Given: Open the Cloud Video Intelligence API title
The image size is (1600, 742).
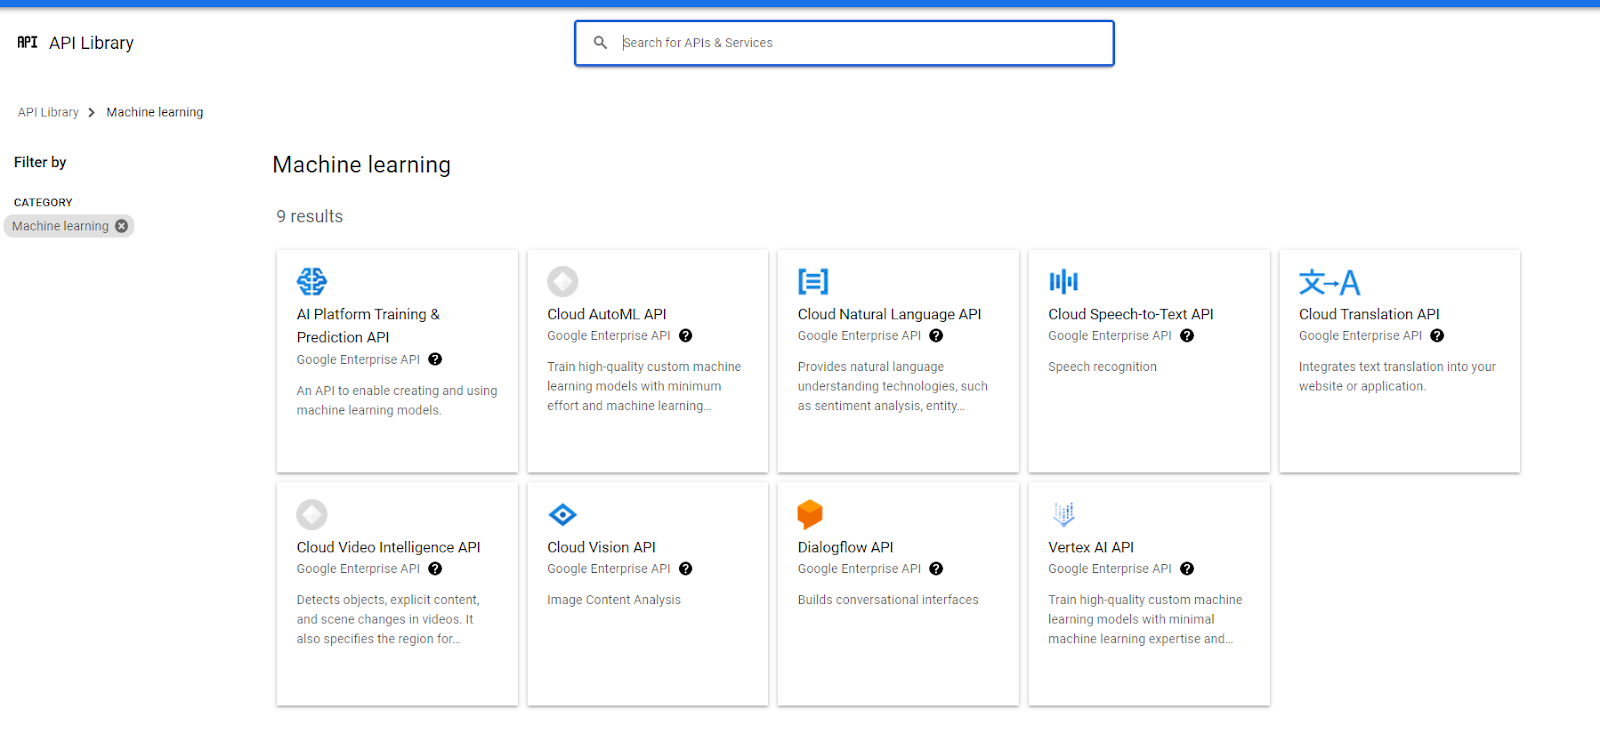Looking at the screenshot, I should click(x=388, y=547).
